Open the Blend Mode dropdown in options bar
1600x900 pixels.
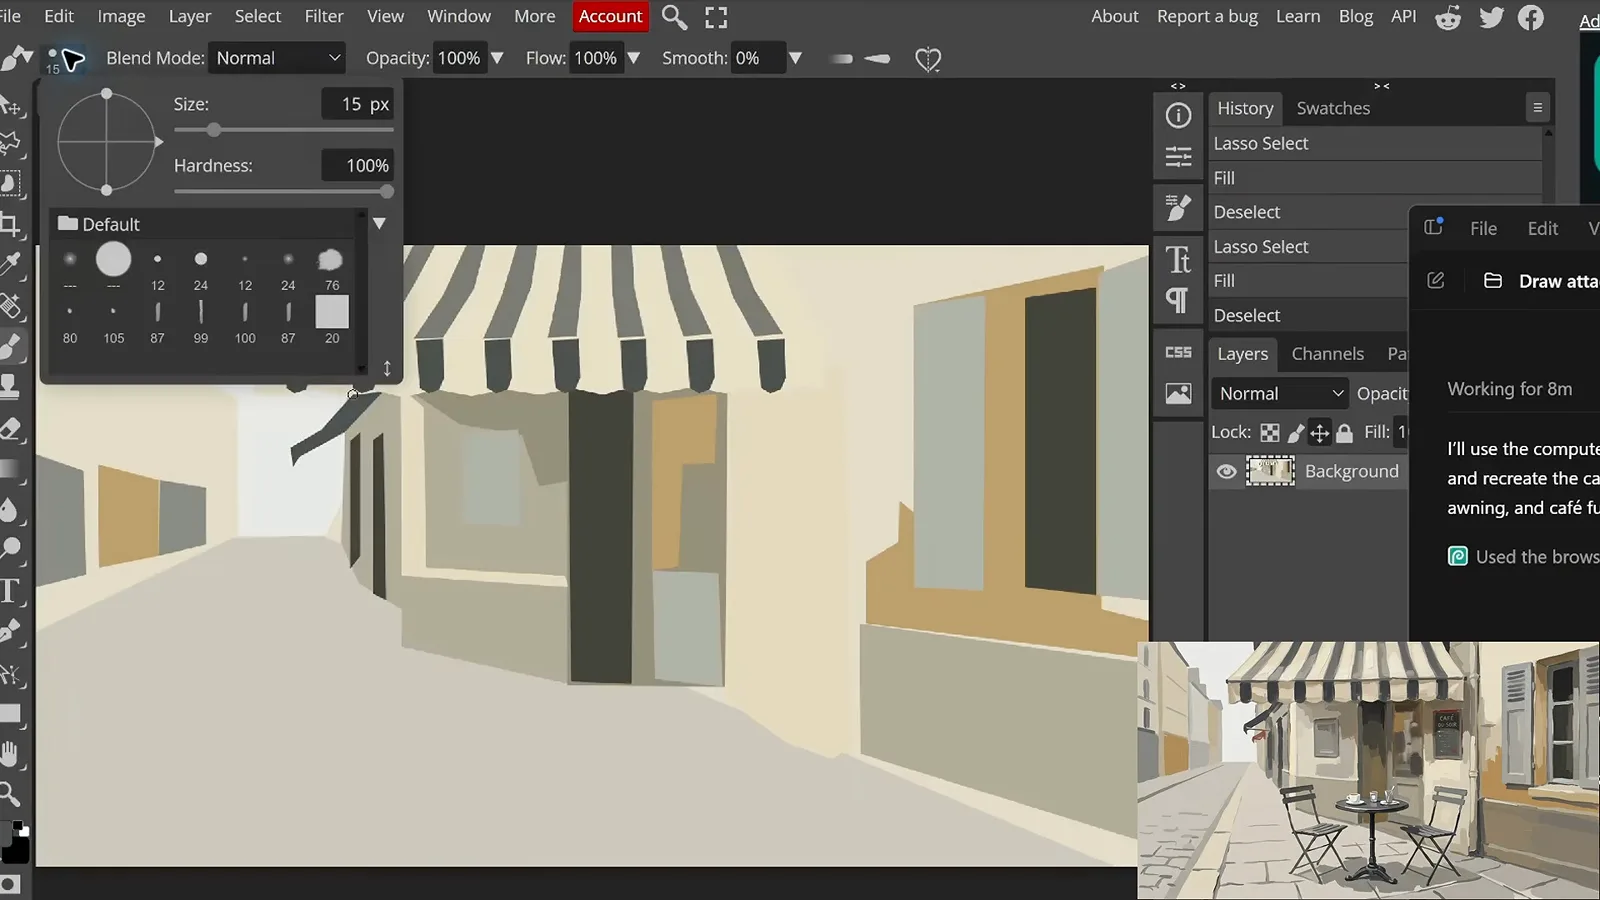coord(278,58)
